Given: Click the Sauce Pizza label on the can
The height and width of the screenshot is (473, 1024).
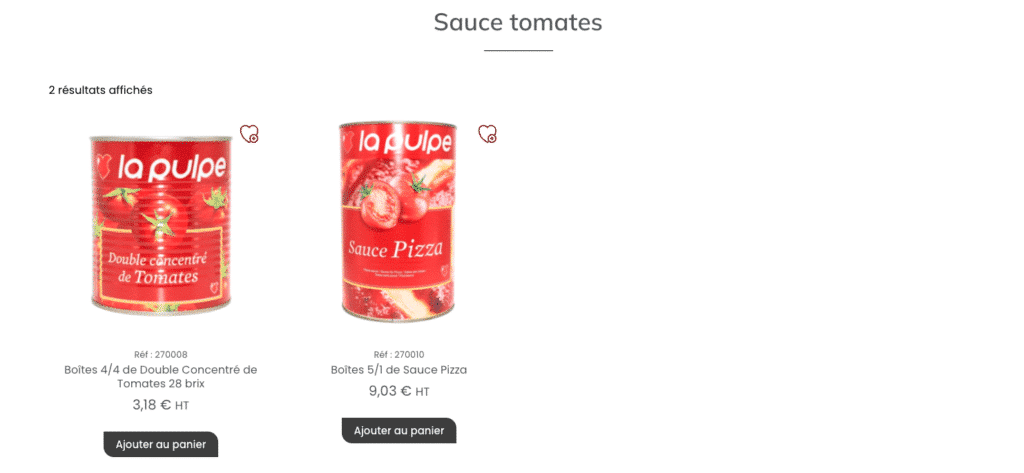Looking at the screenshot, I should point(396,249).
